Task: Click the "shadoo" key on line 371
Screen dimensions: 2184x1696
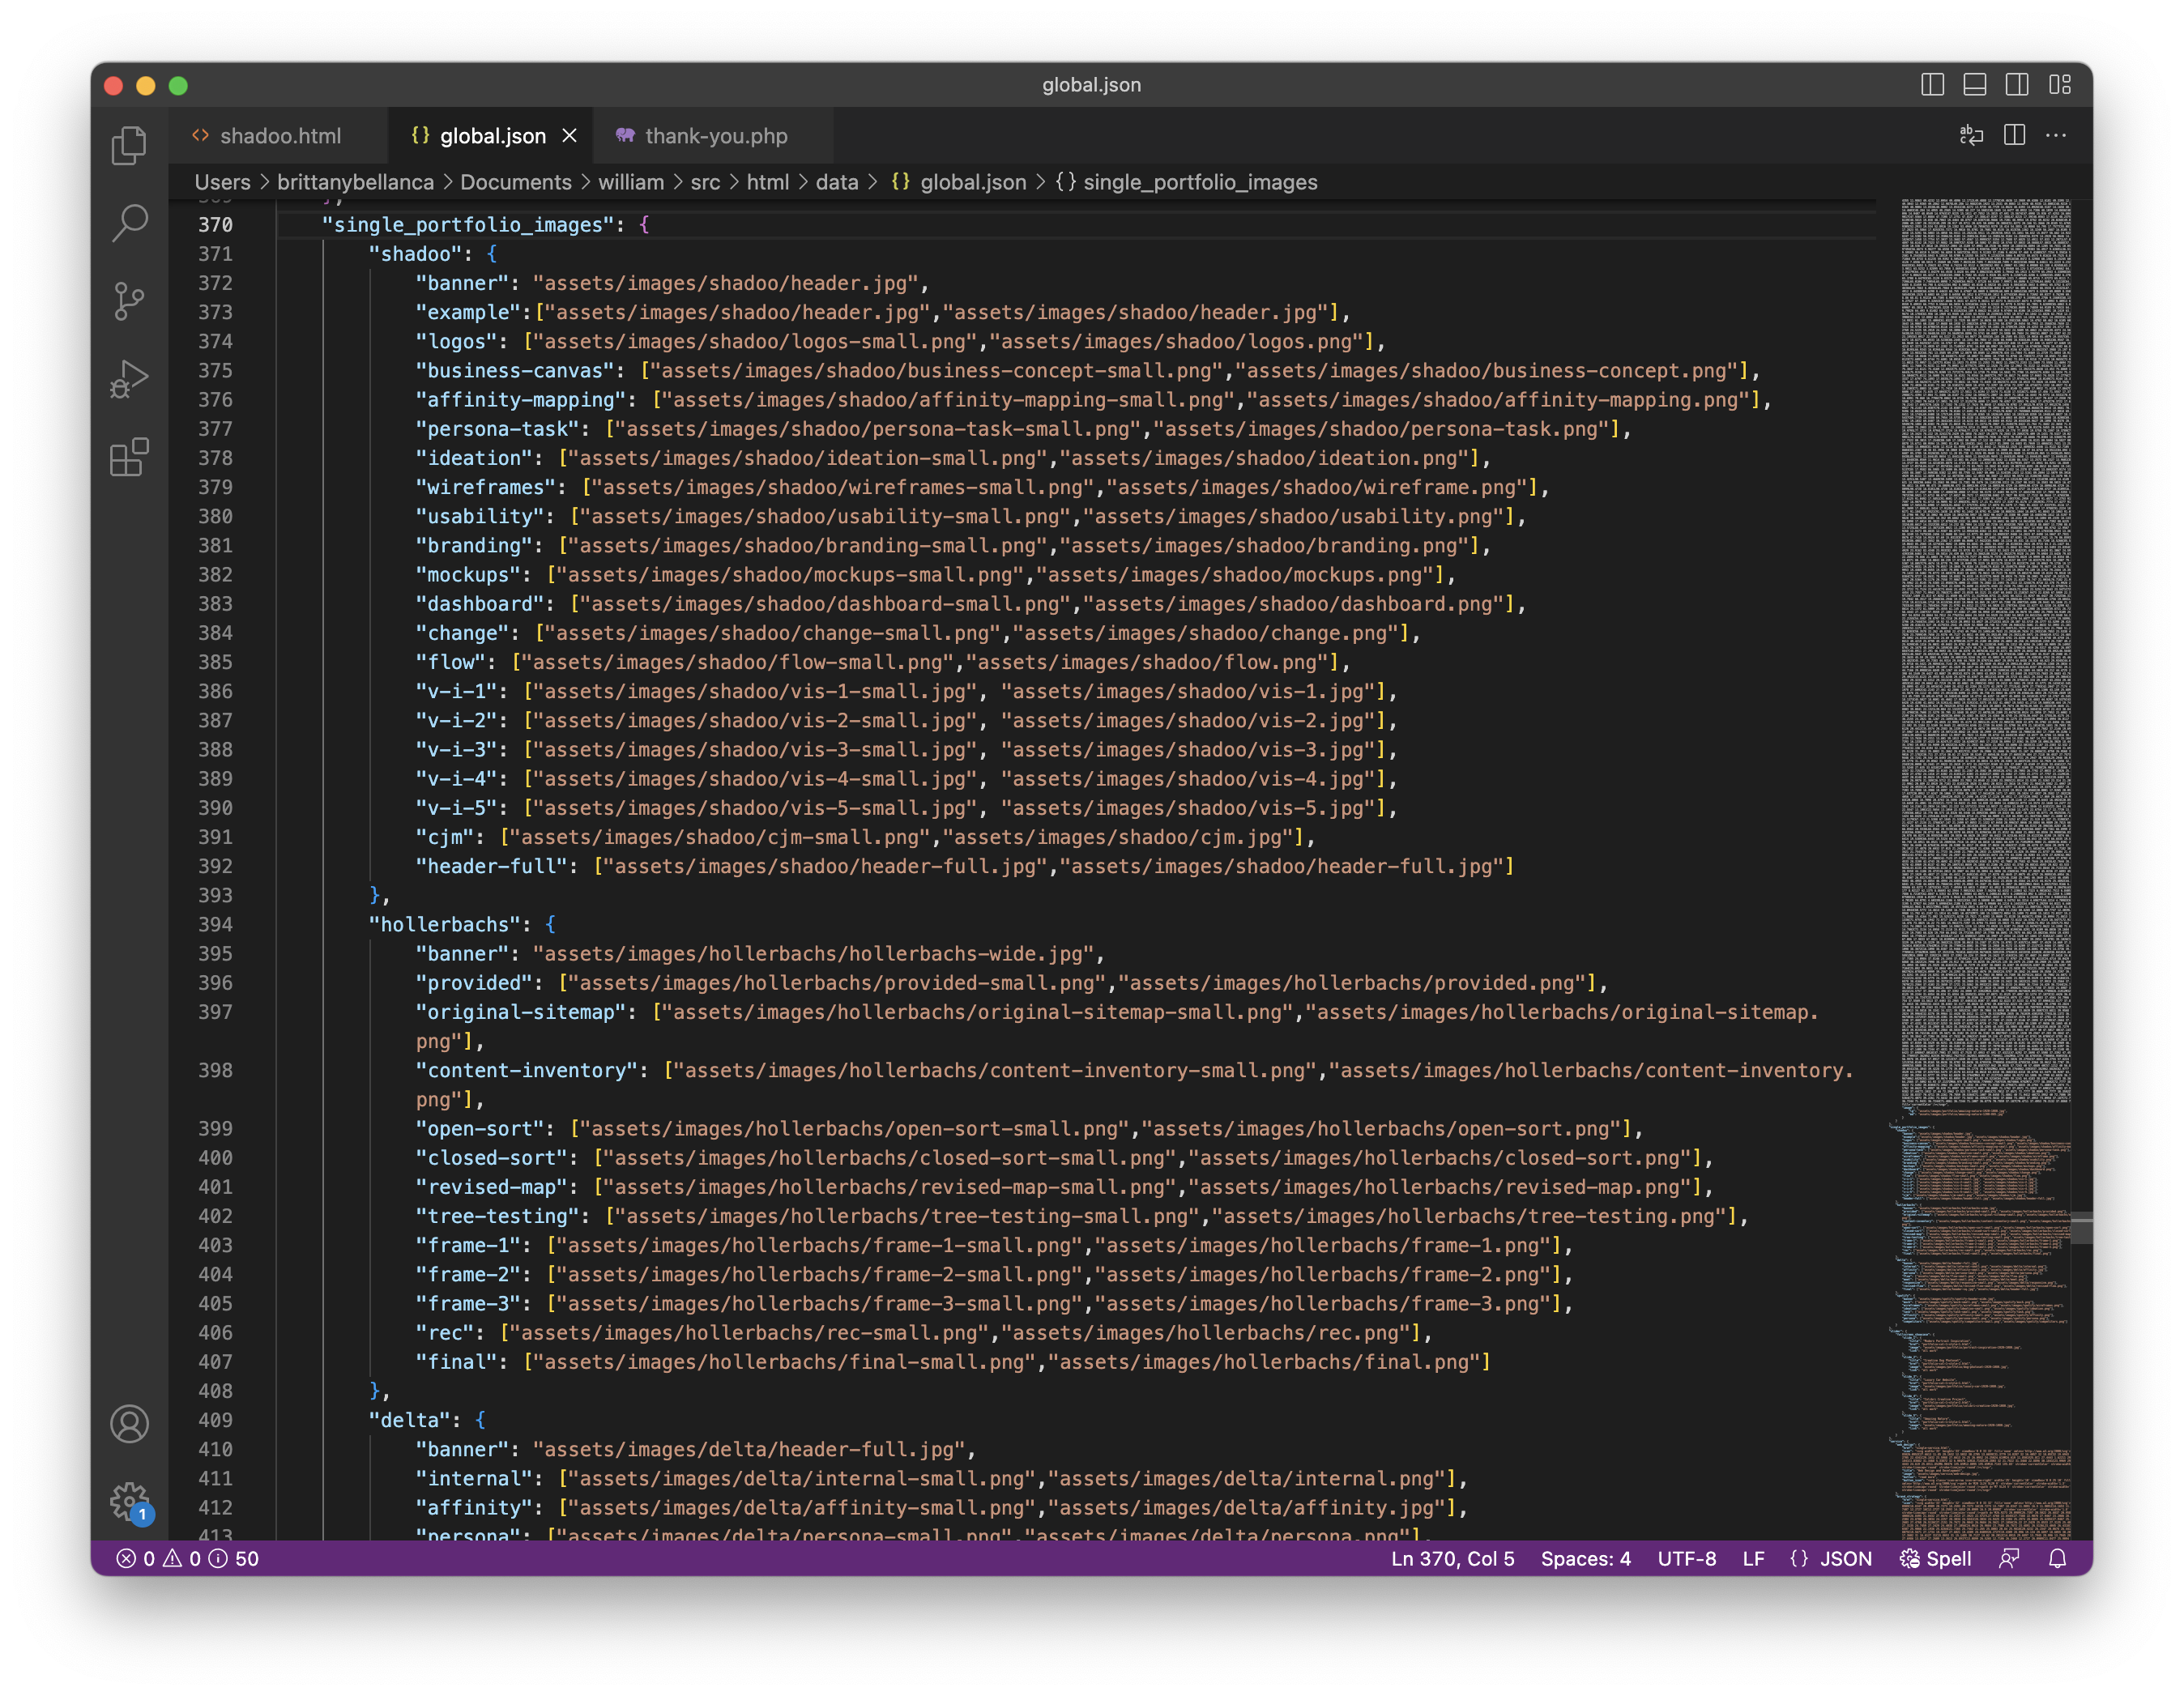Action: click(x=415, y=254)
